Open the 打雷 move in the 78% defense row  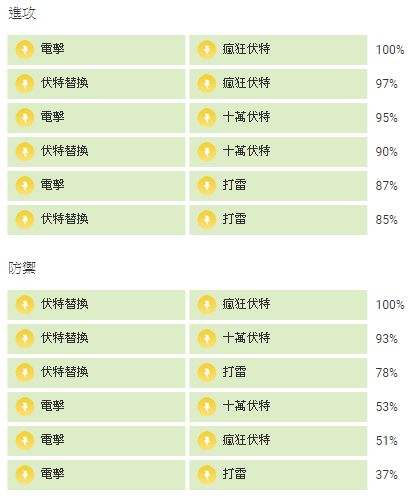278,373
